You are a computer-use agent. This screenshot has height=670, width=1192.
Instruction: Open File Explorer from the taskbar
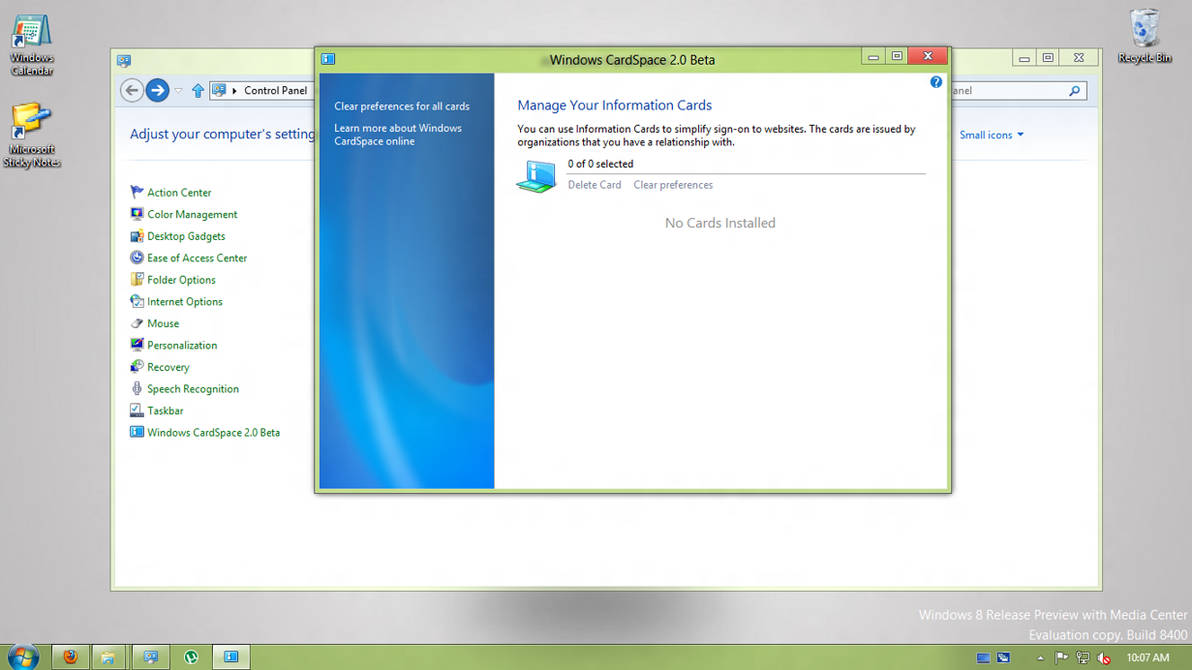tap(108, 657)
